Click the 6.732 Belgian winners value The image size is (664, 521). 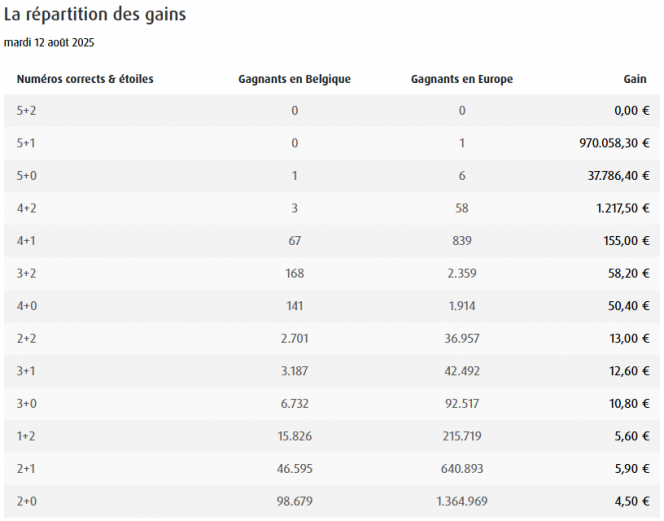pos(295,404)
